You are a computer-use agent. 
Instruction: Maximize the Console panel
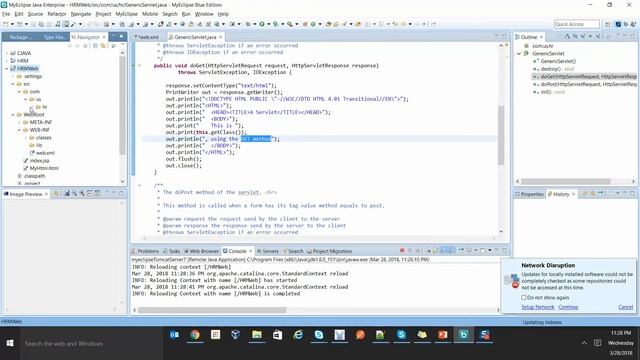[x=504, y=250]
